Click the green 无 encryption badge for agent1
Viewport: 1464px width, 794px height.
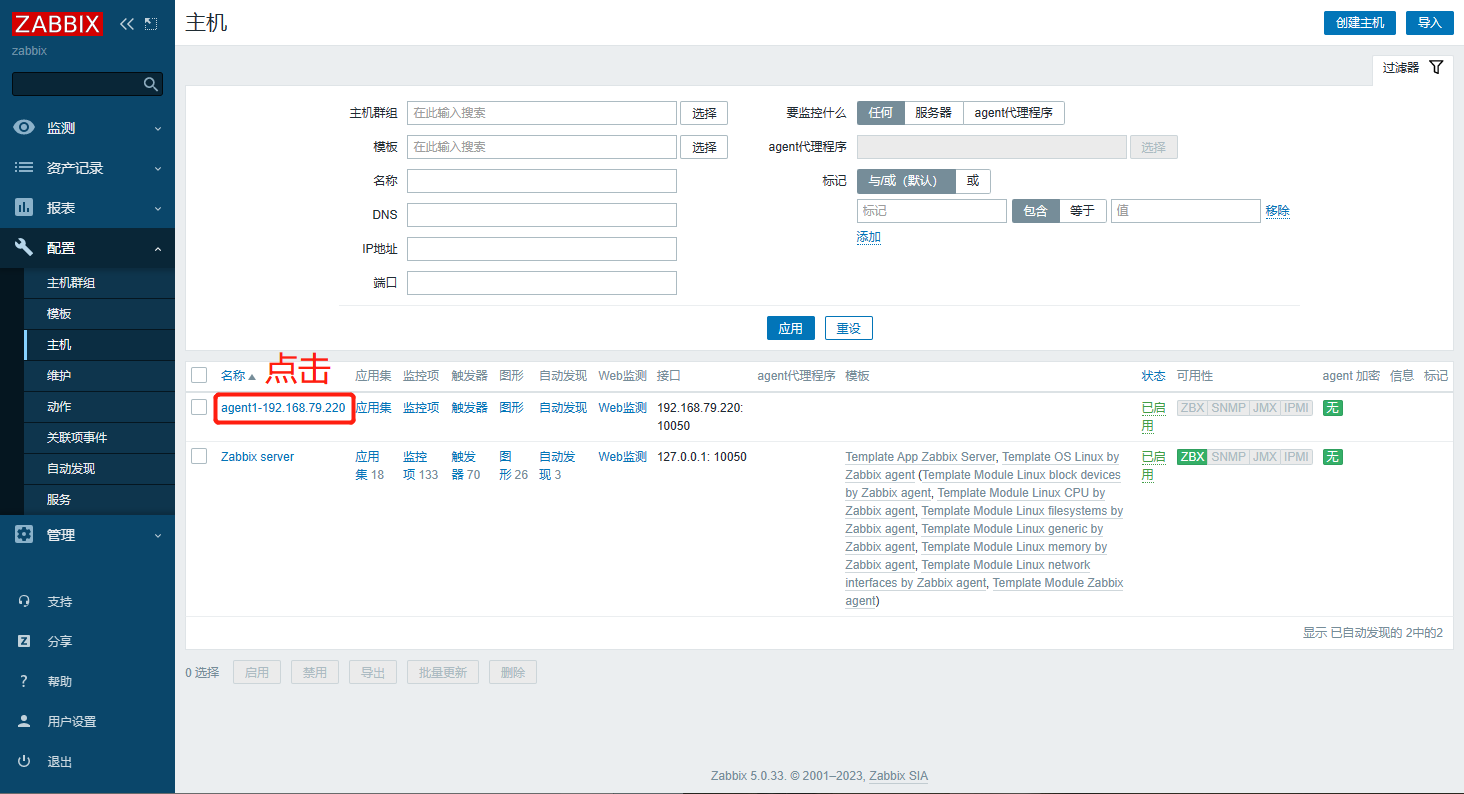pyautogui.click(x=1332, y=408)
